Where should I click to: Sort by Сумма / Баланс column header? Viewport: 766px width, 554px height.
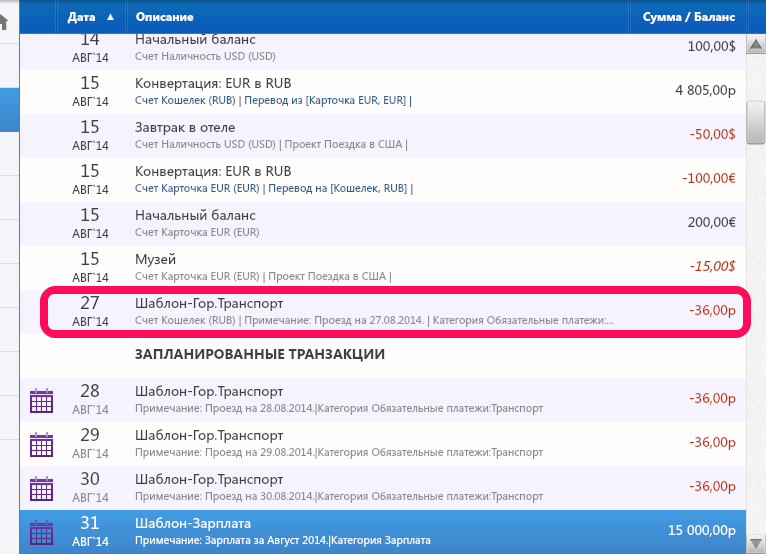tap(689, 17)
